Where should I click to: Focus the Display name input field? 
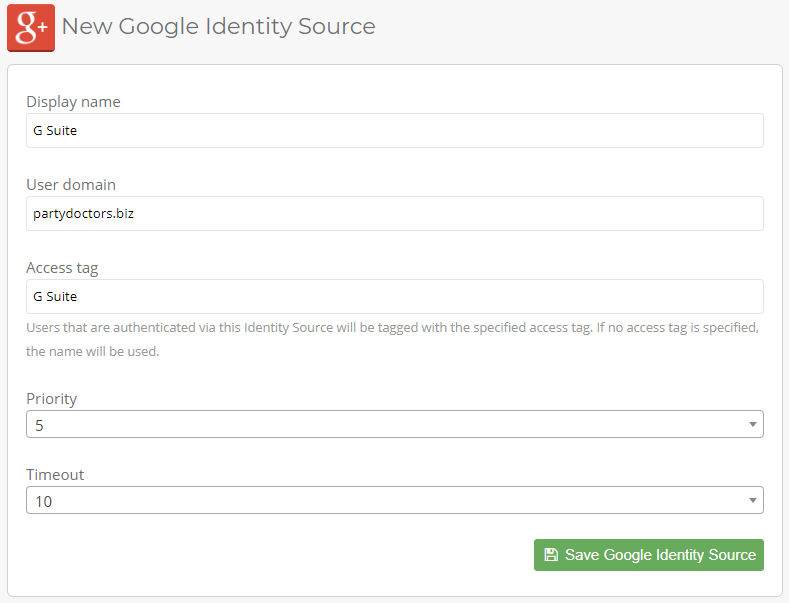click(394, 130)
